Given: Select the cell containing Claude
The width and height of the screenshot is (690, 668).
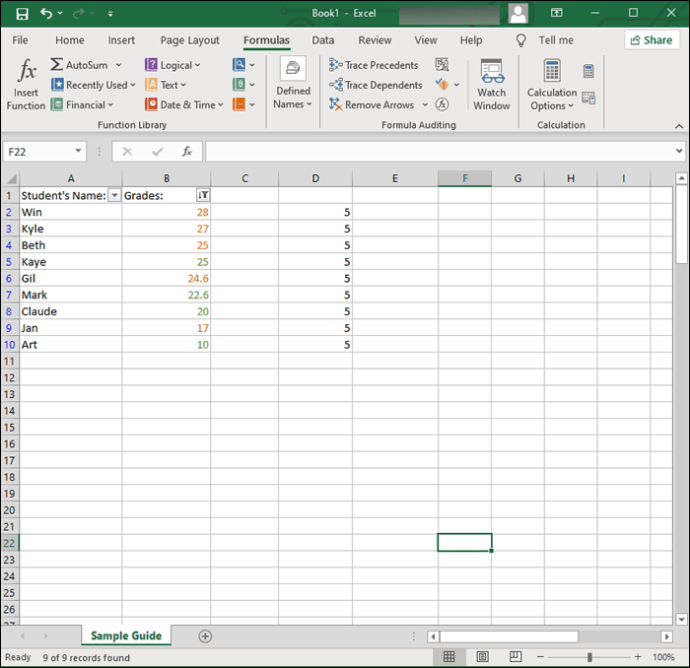Looking at the screenshot, I should [x=70, y=312].
